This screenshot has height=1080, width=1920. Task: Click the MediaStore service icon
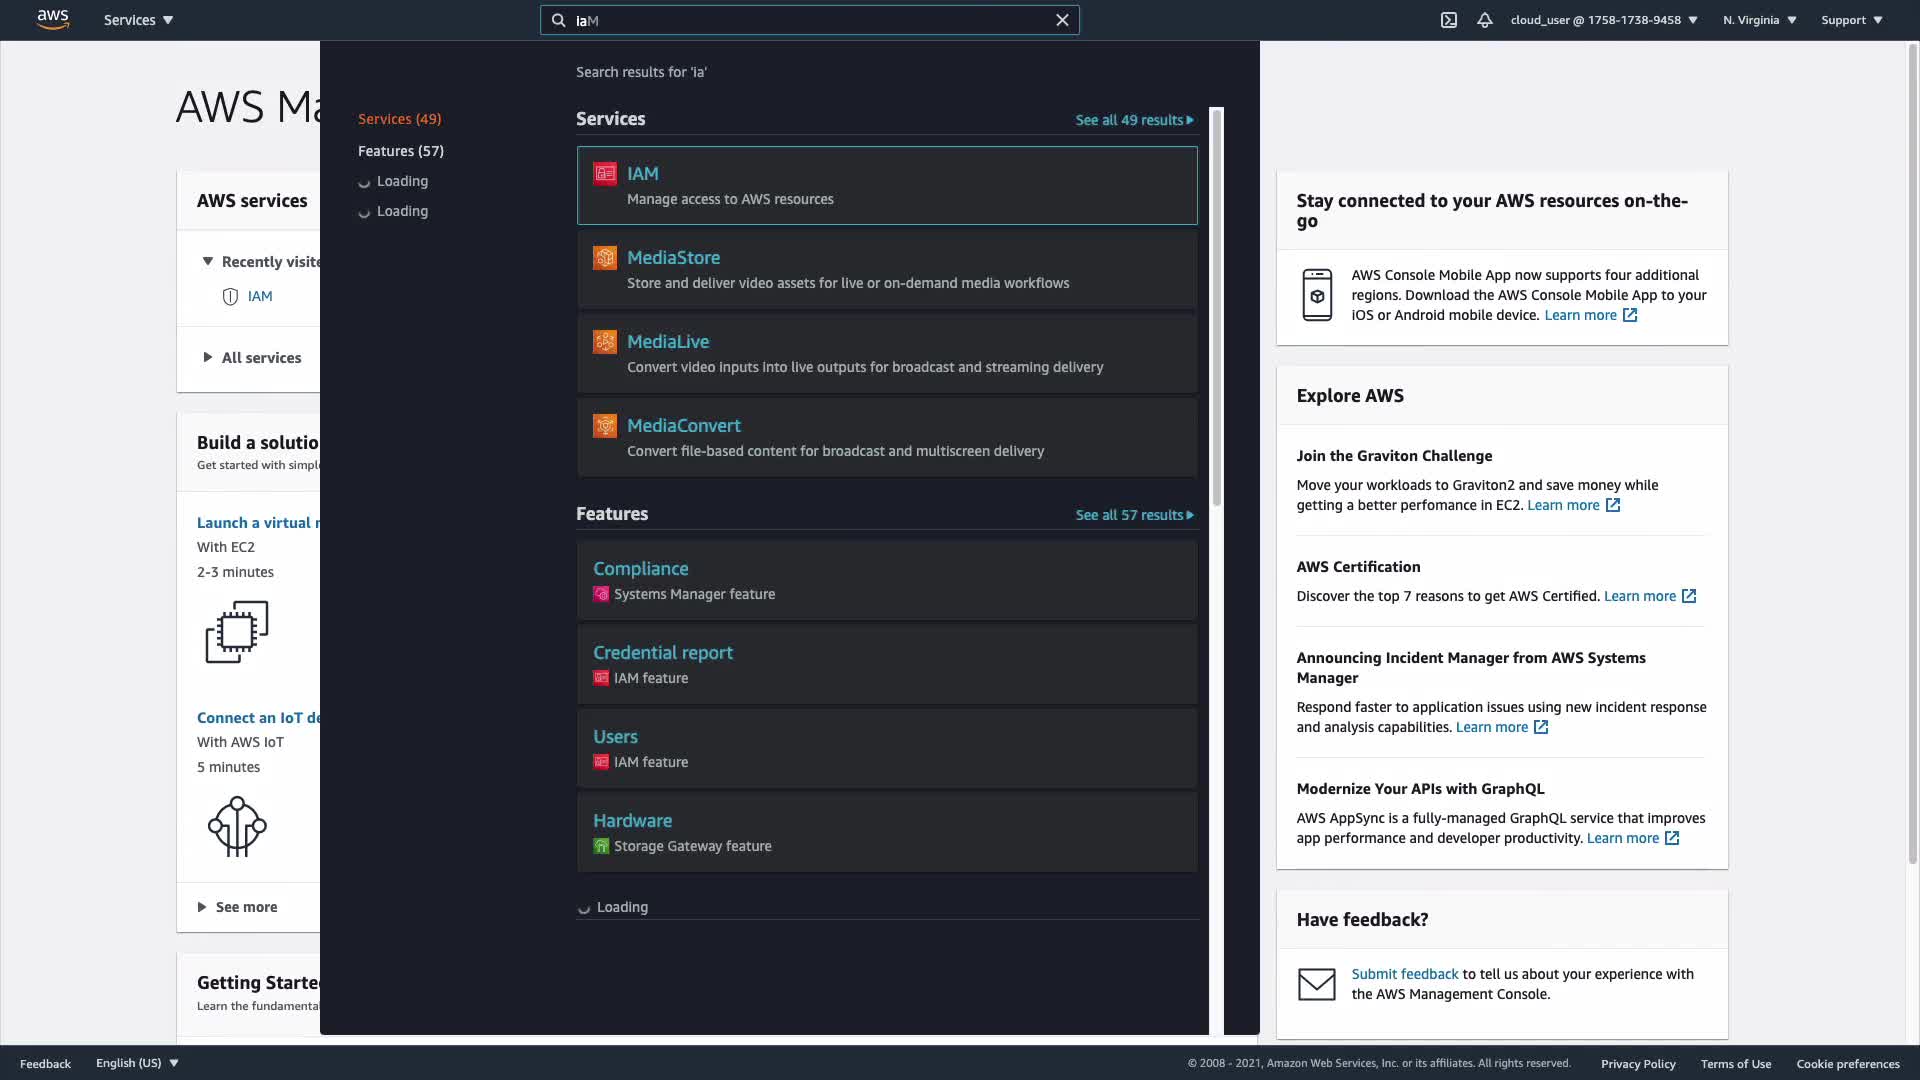605,258
